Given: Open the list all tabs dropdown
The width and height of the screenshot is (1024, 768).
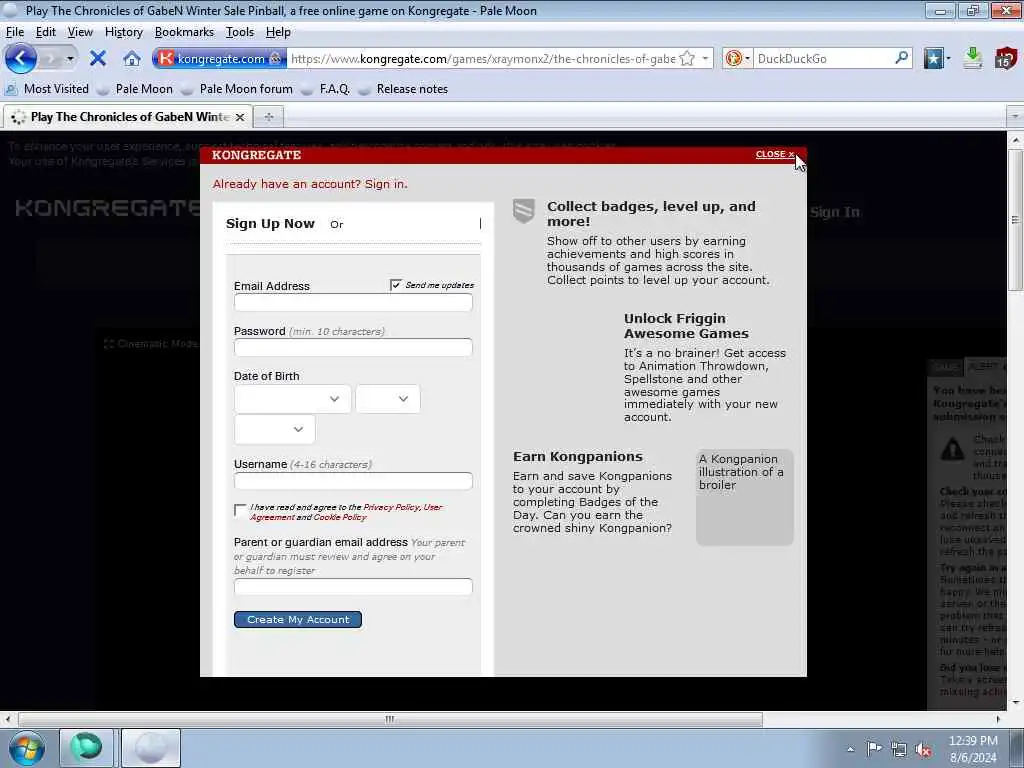Looking at the screenshot, I should coord(1015,116).
